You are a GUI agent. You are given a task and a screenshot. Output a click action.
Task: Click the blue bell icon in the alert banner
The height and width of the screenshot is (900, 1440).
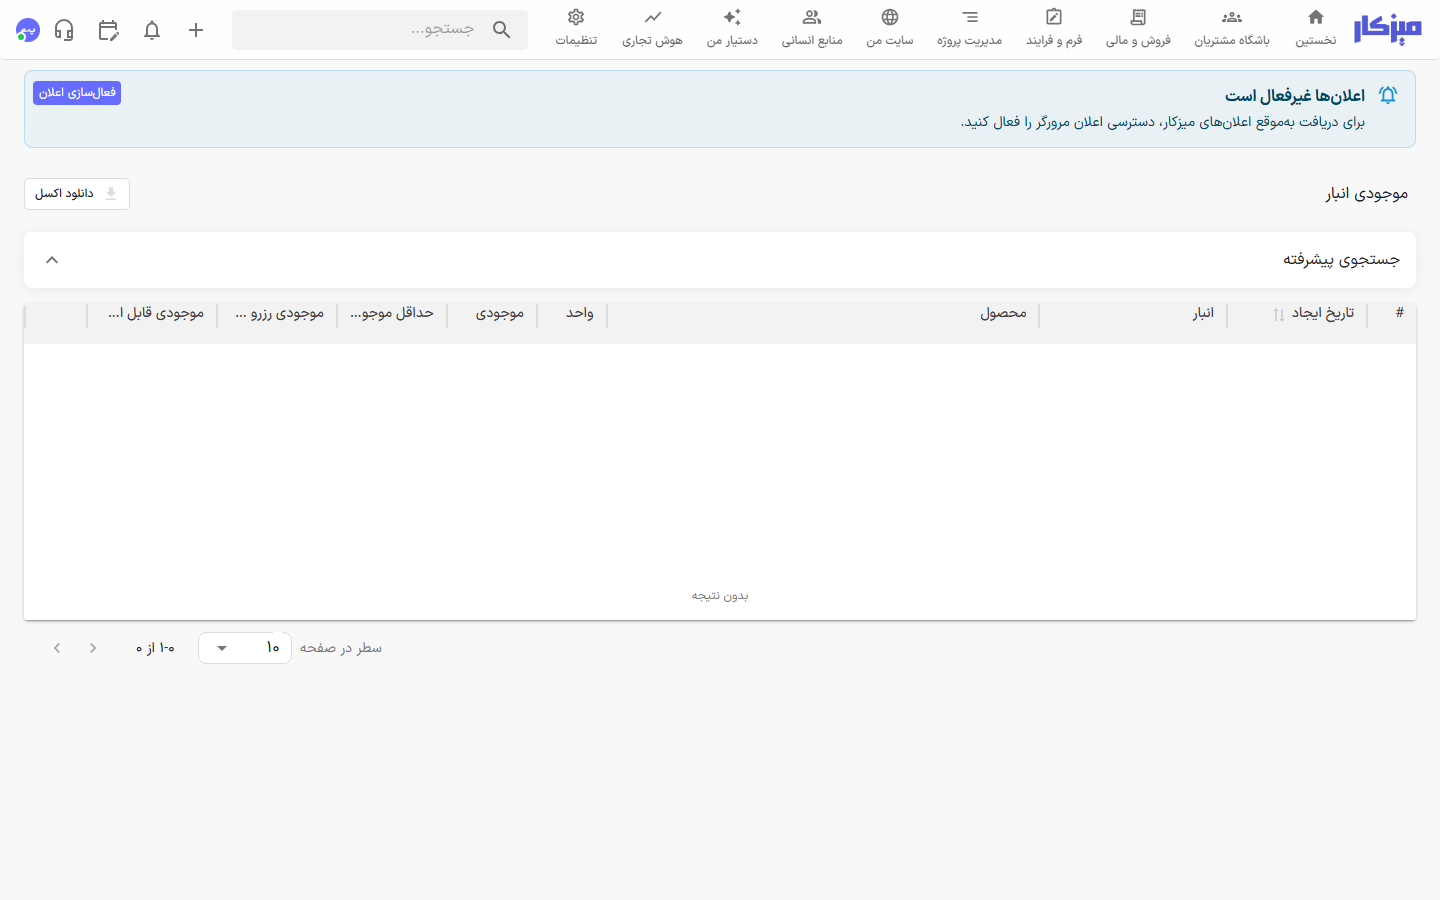(x=1388, y=95)
